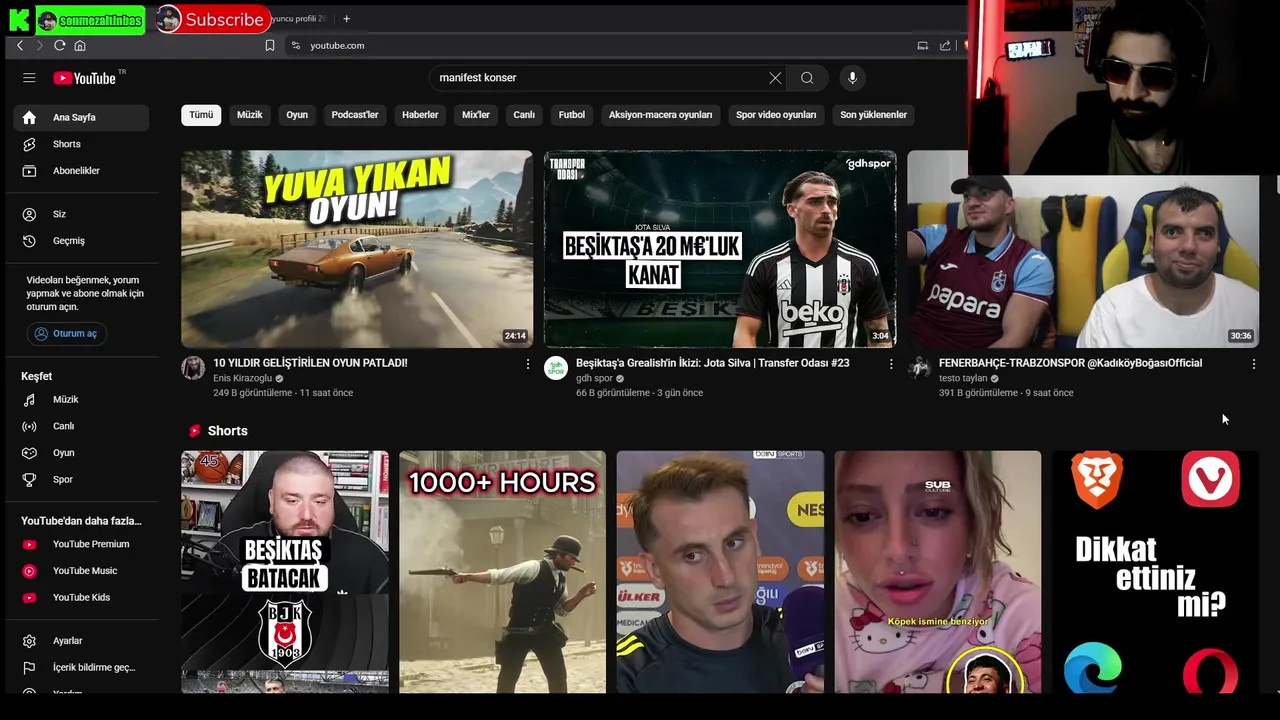Screen dimensions: 1280x720
Task: Open the Köpek ismine benziyor short
Action: click(938, 572)
